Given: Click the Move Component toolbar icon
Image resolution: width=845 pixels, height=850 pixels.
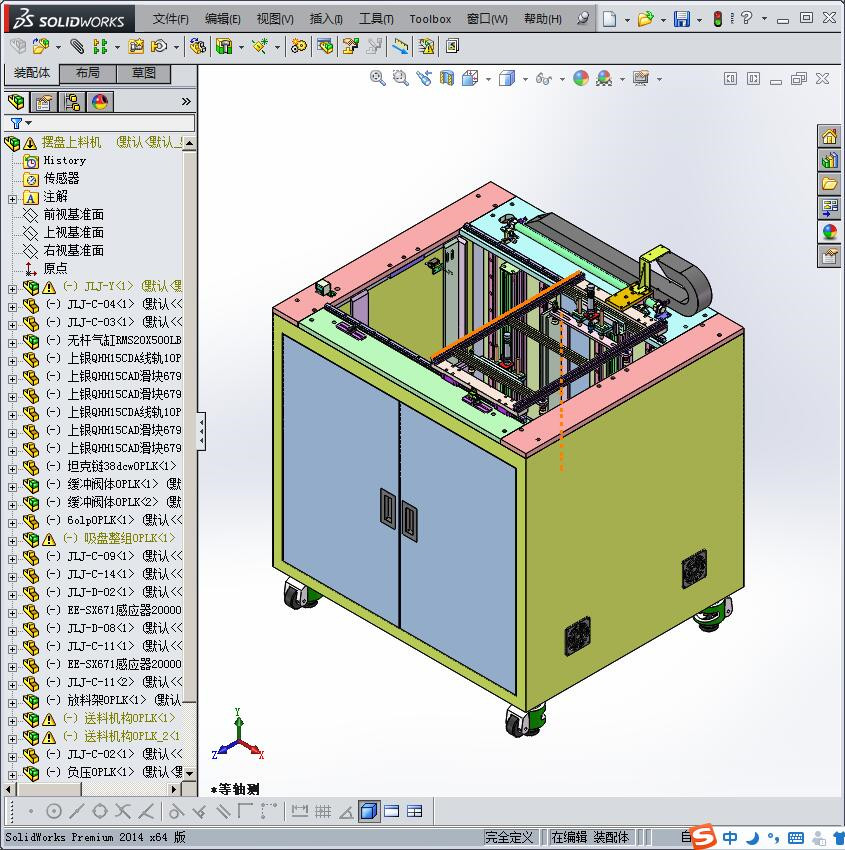Looking at the screenshot, I should click(159, 47).
